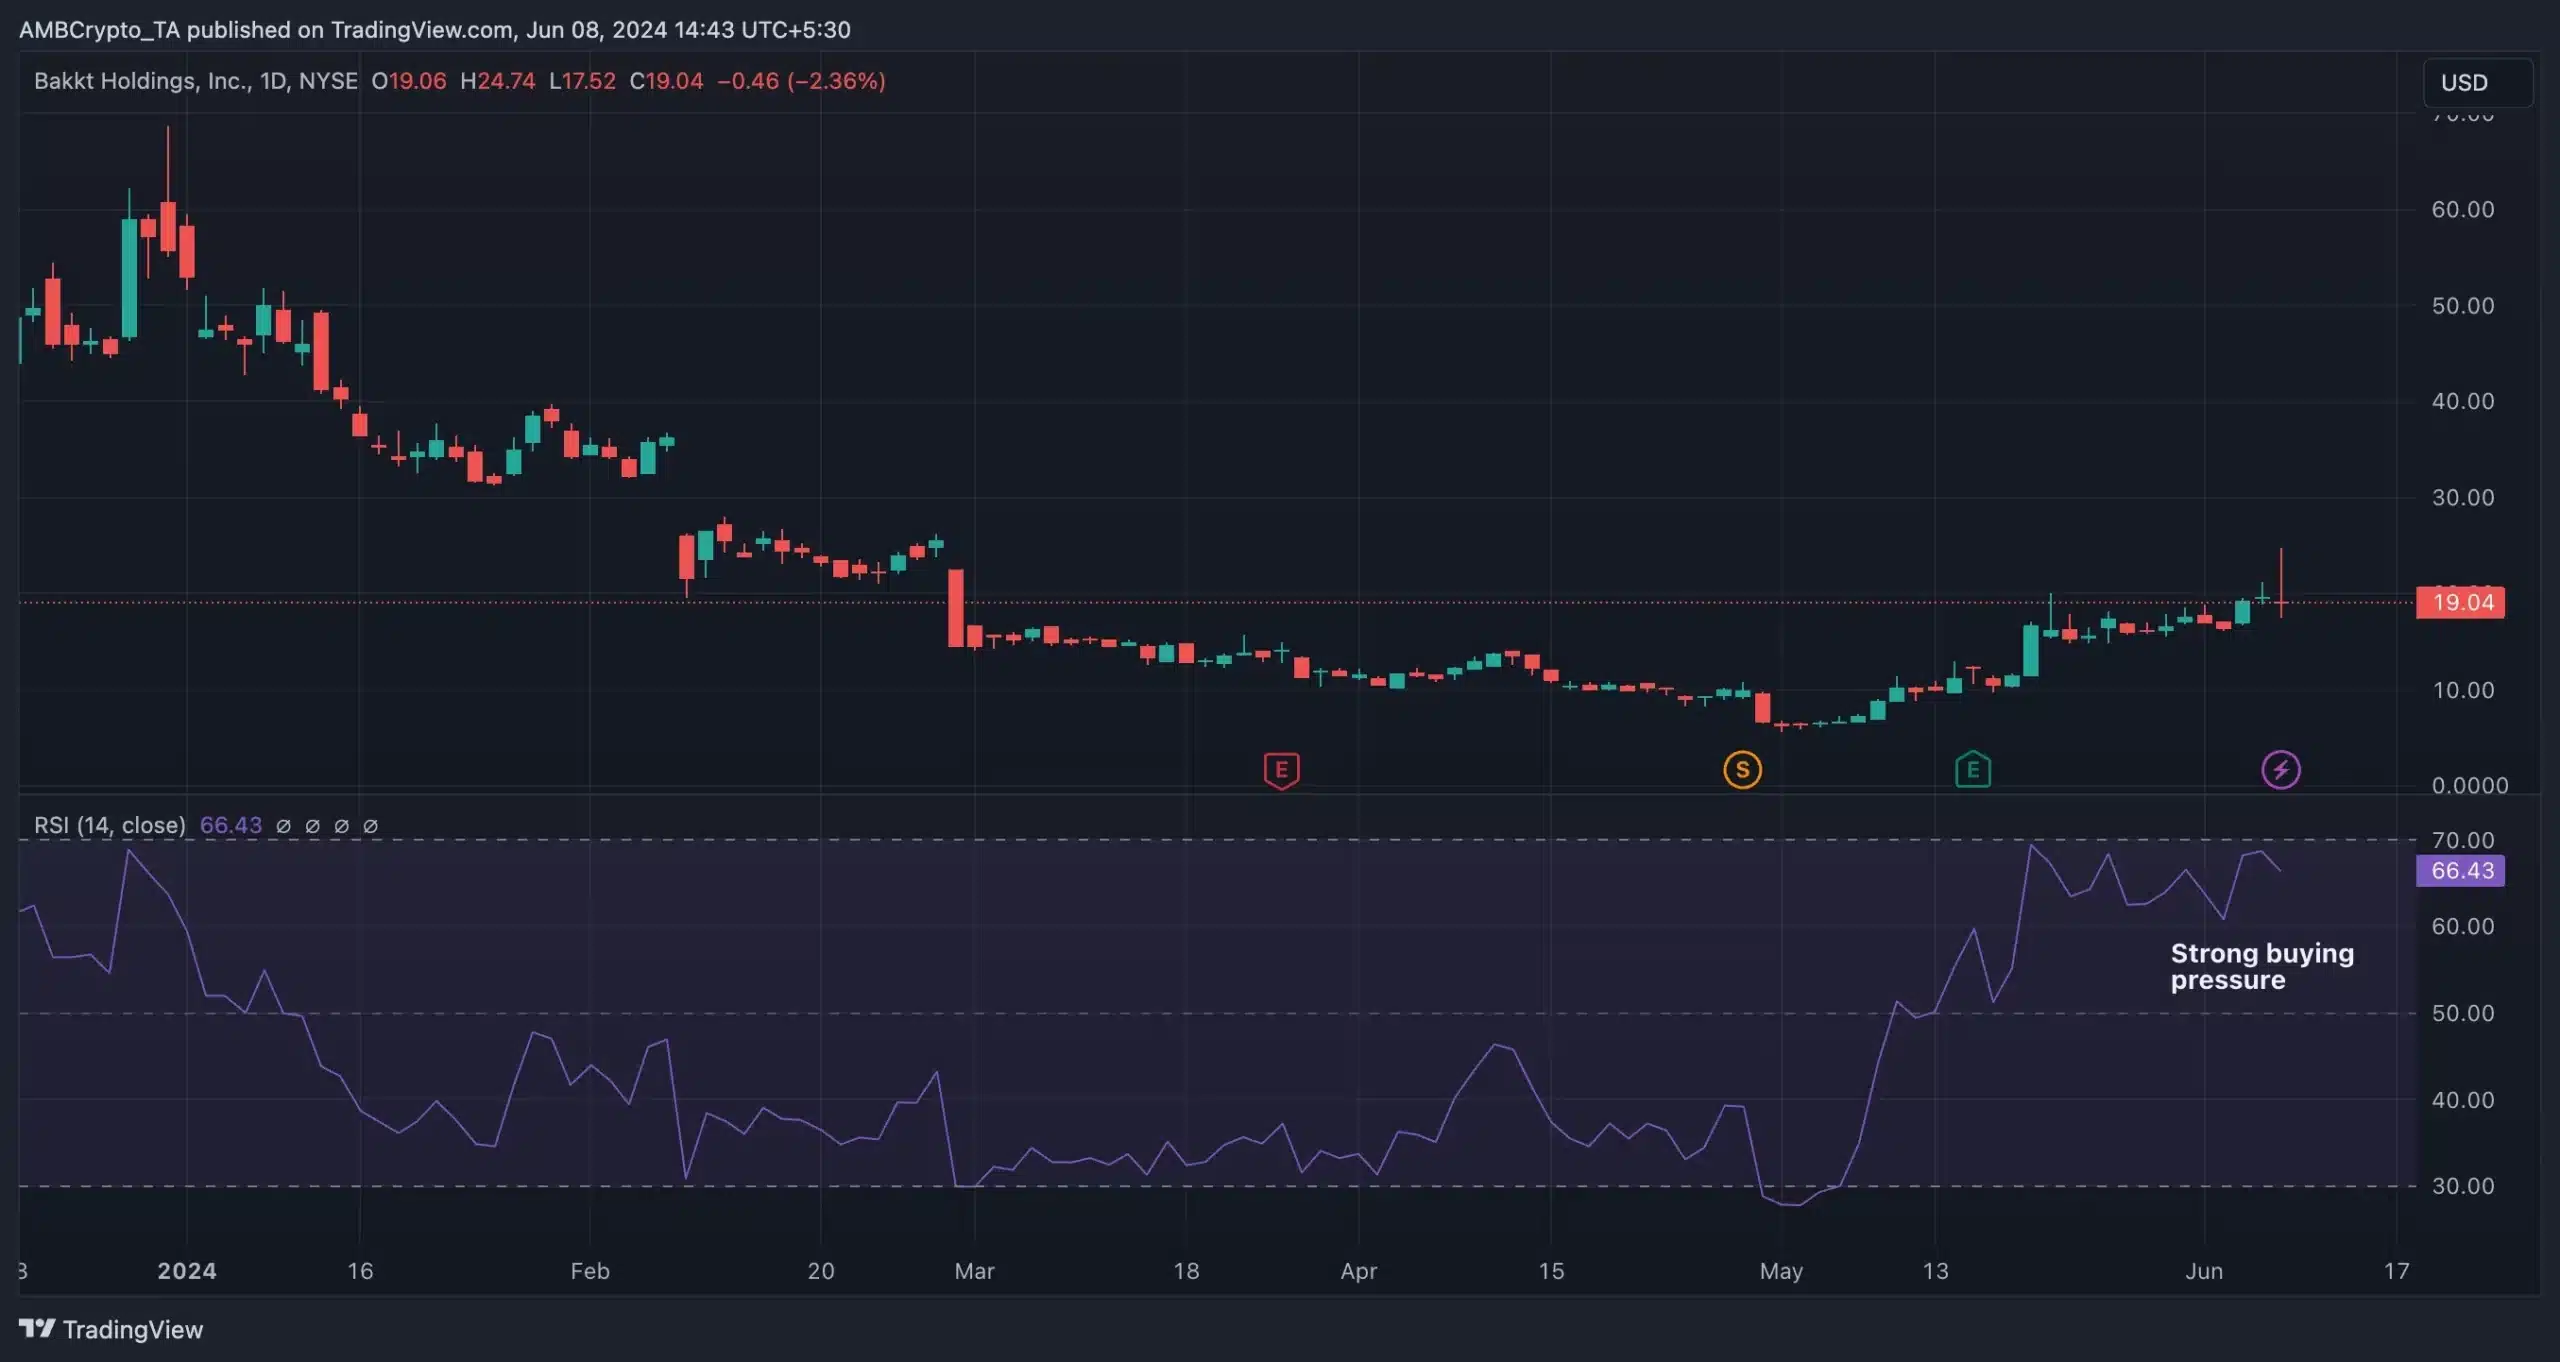Click the 13 date label on time axis
Image resolution: width=2560 pixels, height=1362 pixels.
[x=1935, y=1271]
